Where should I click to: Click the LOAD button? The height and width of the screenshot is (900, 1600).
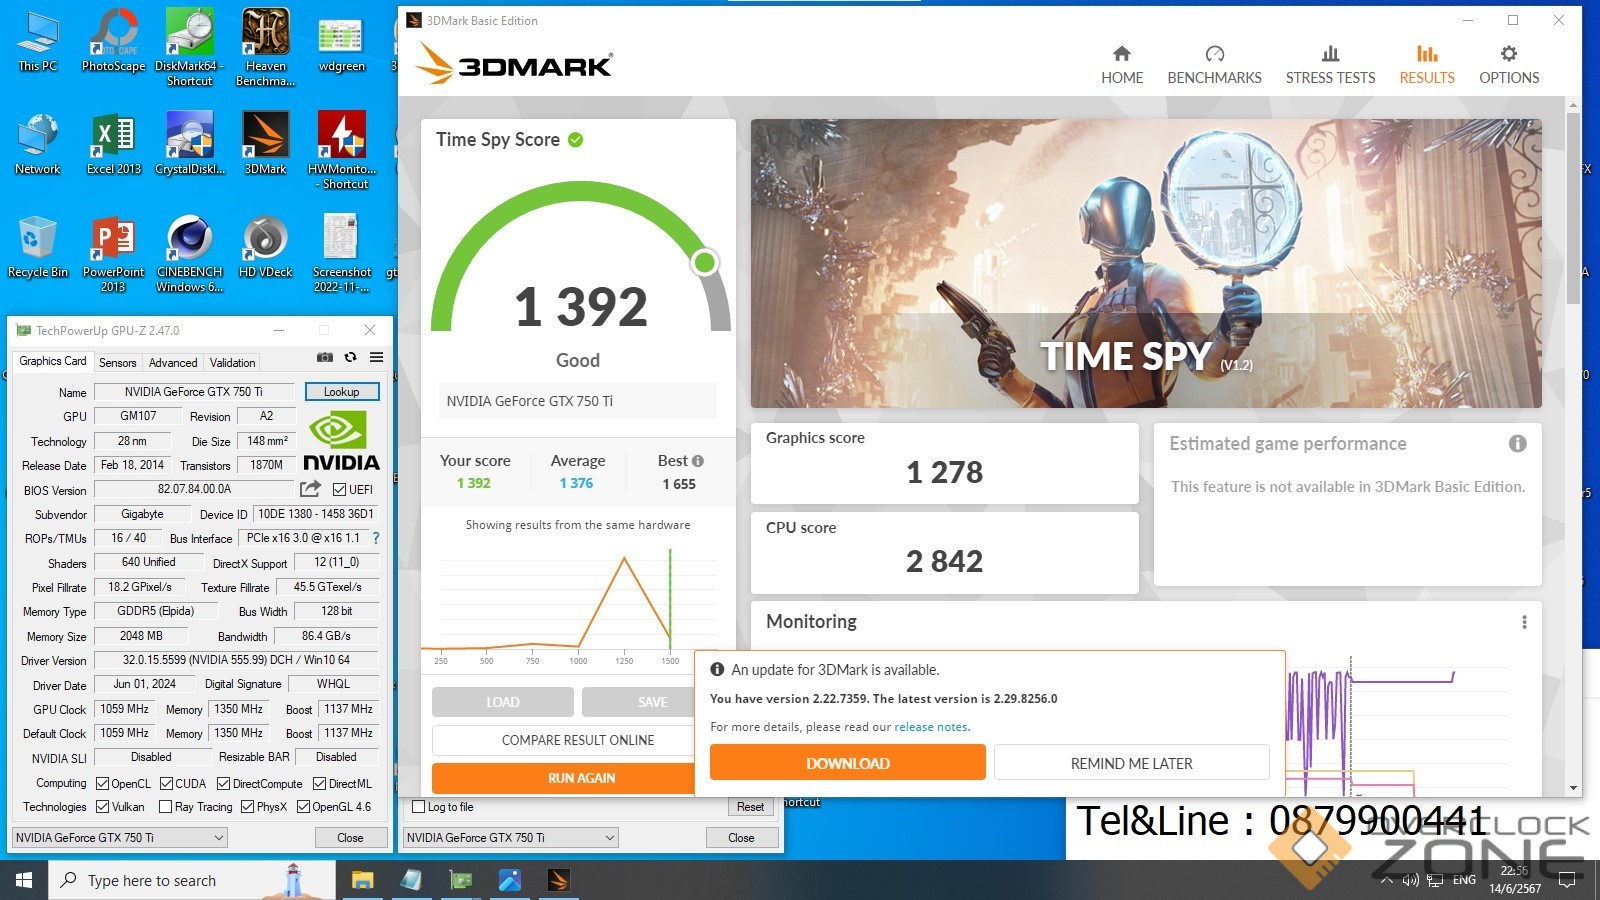[x=502, y=702]
